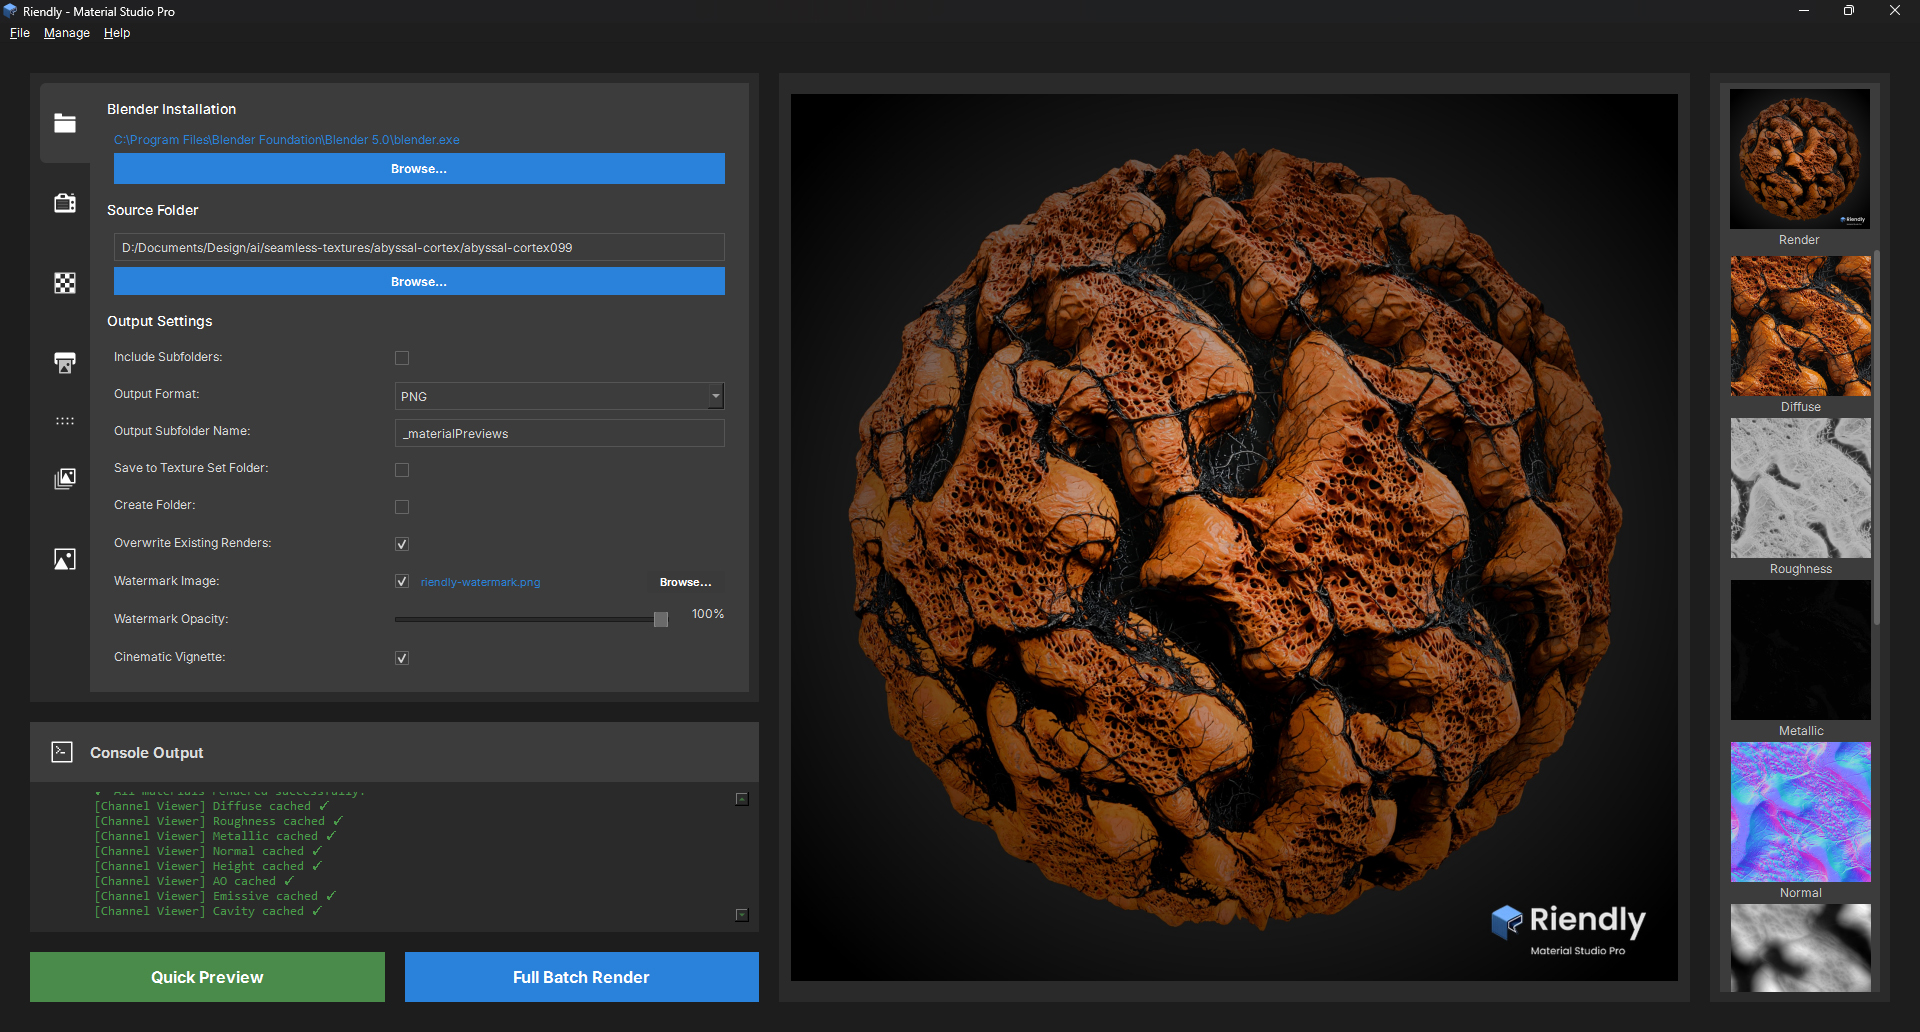
Task: Click the 'Cavity cached' console line
Action: pyautogui.click(x=208, y=911)
